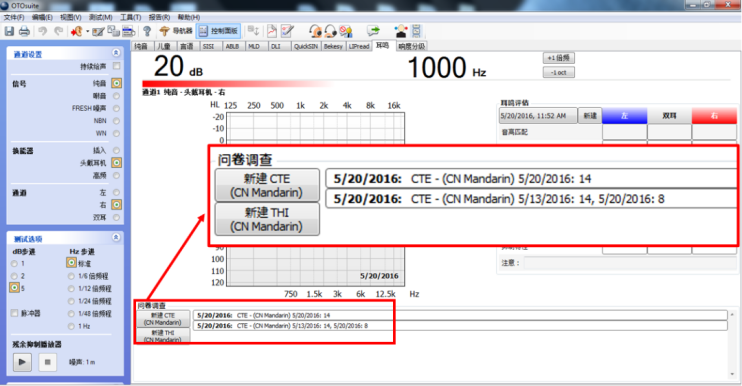Click the Save disk icon in toolbar
The height and width of the screenshot is (386, 742).
pyautogui.click(x=9, y=32)
